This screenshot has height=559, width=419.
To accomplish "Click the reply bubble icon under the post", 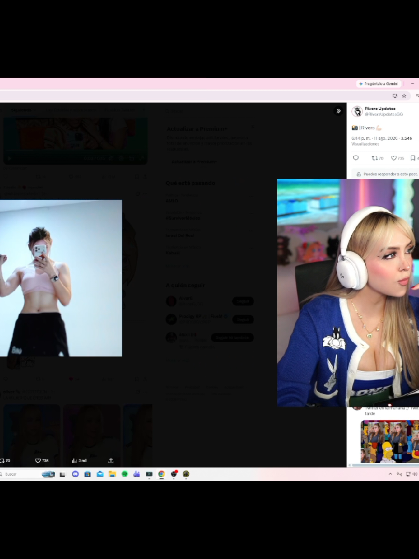I will pos(356,158).
